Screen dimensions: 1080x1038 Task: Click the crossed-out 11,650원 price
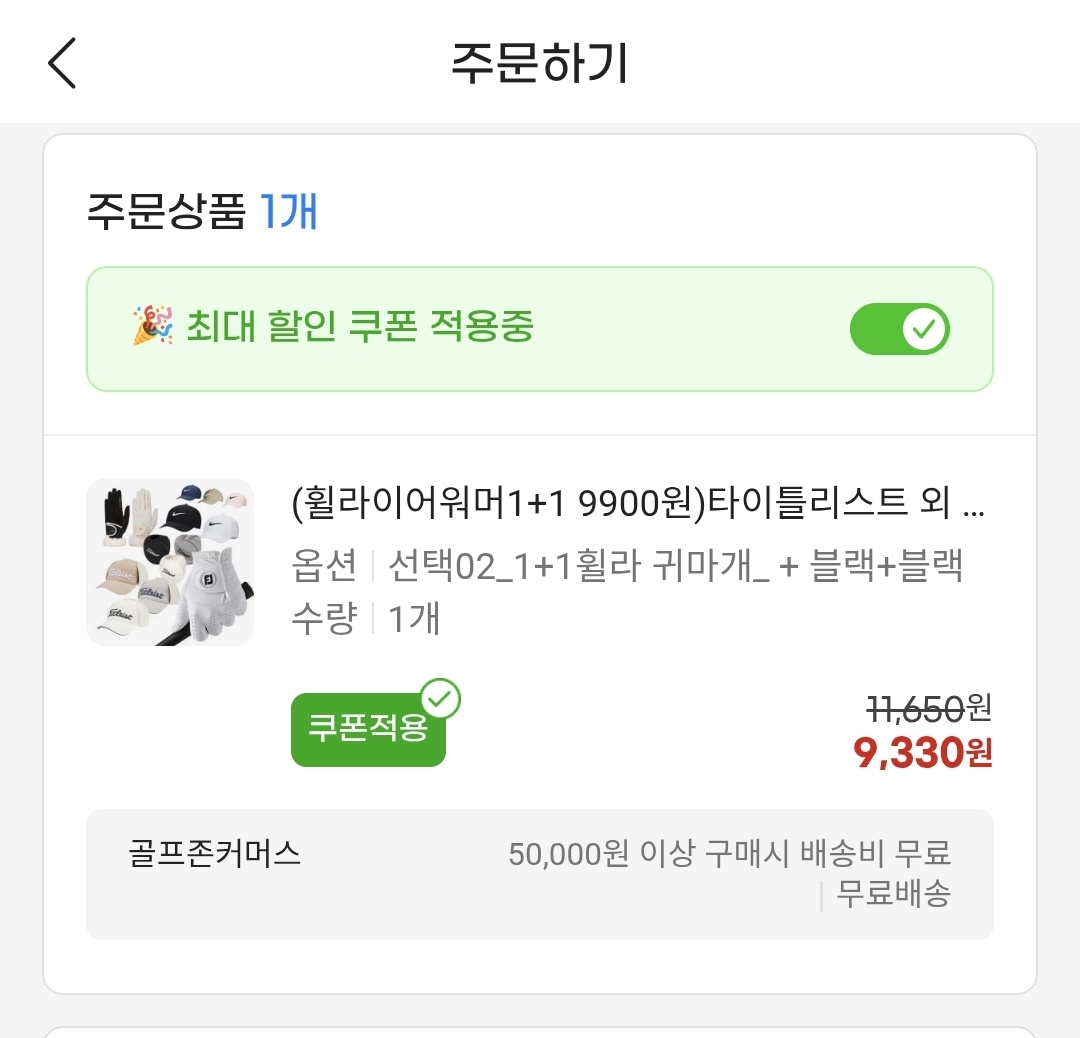coord(928,709)
